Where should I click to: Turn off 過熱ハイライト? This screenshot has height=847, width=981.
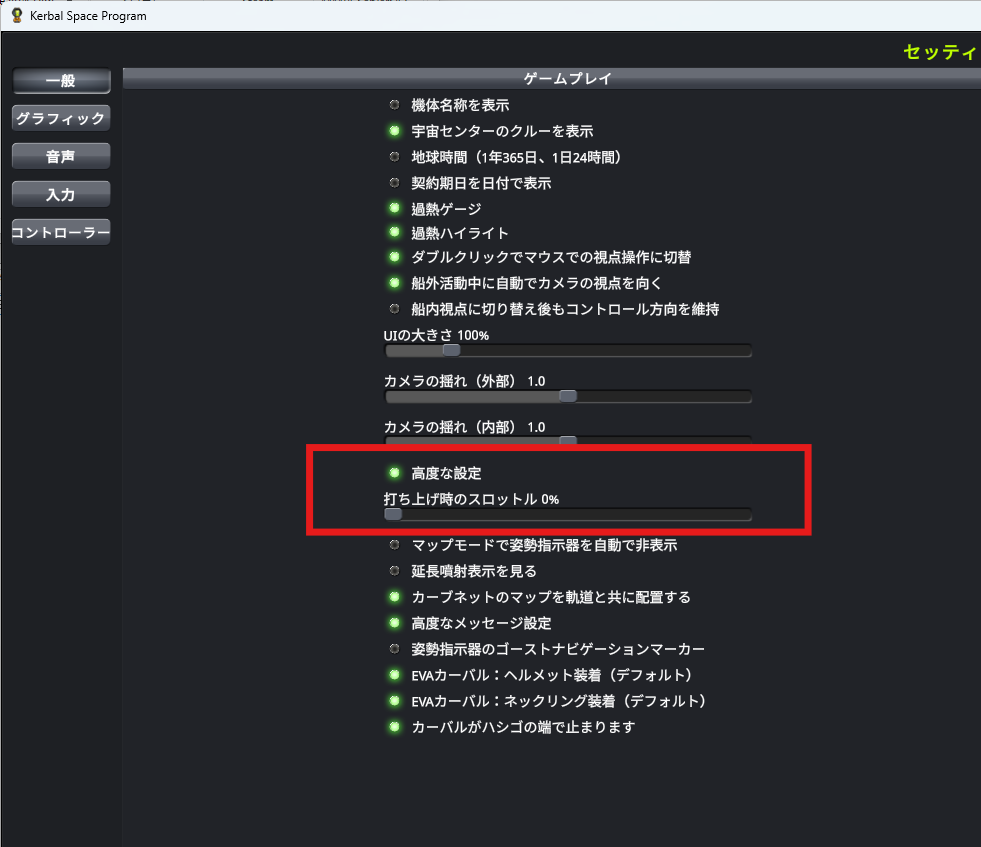tap(395, 233)
